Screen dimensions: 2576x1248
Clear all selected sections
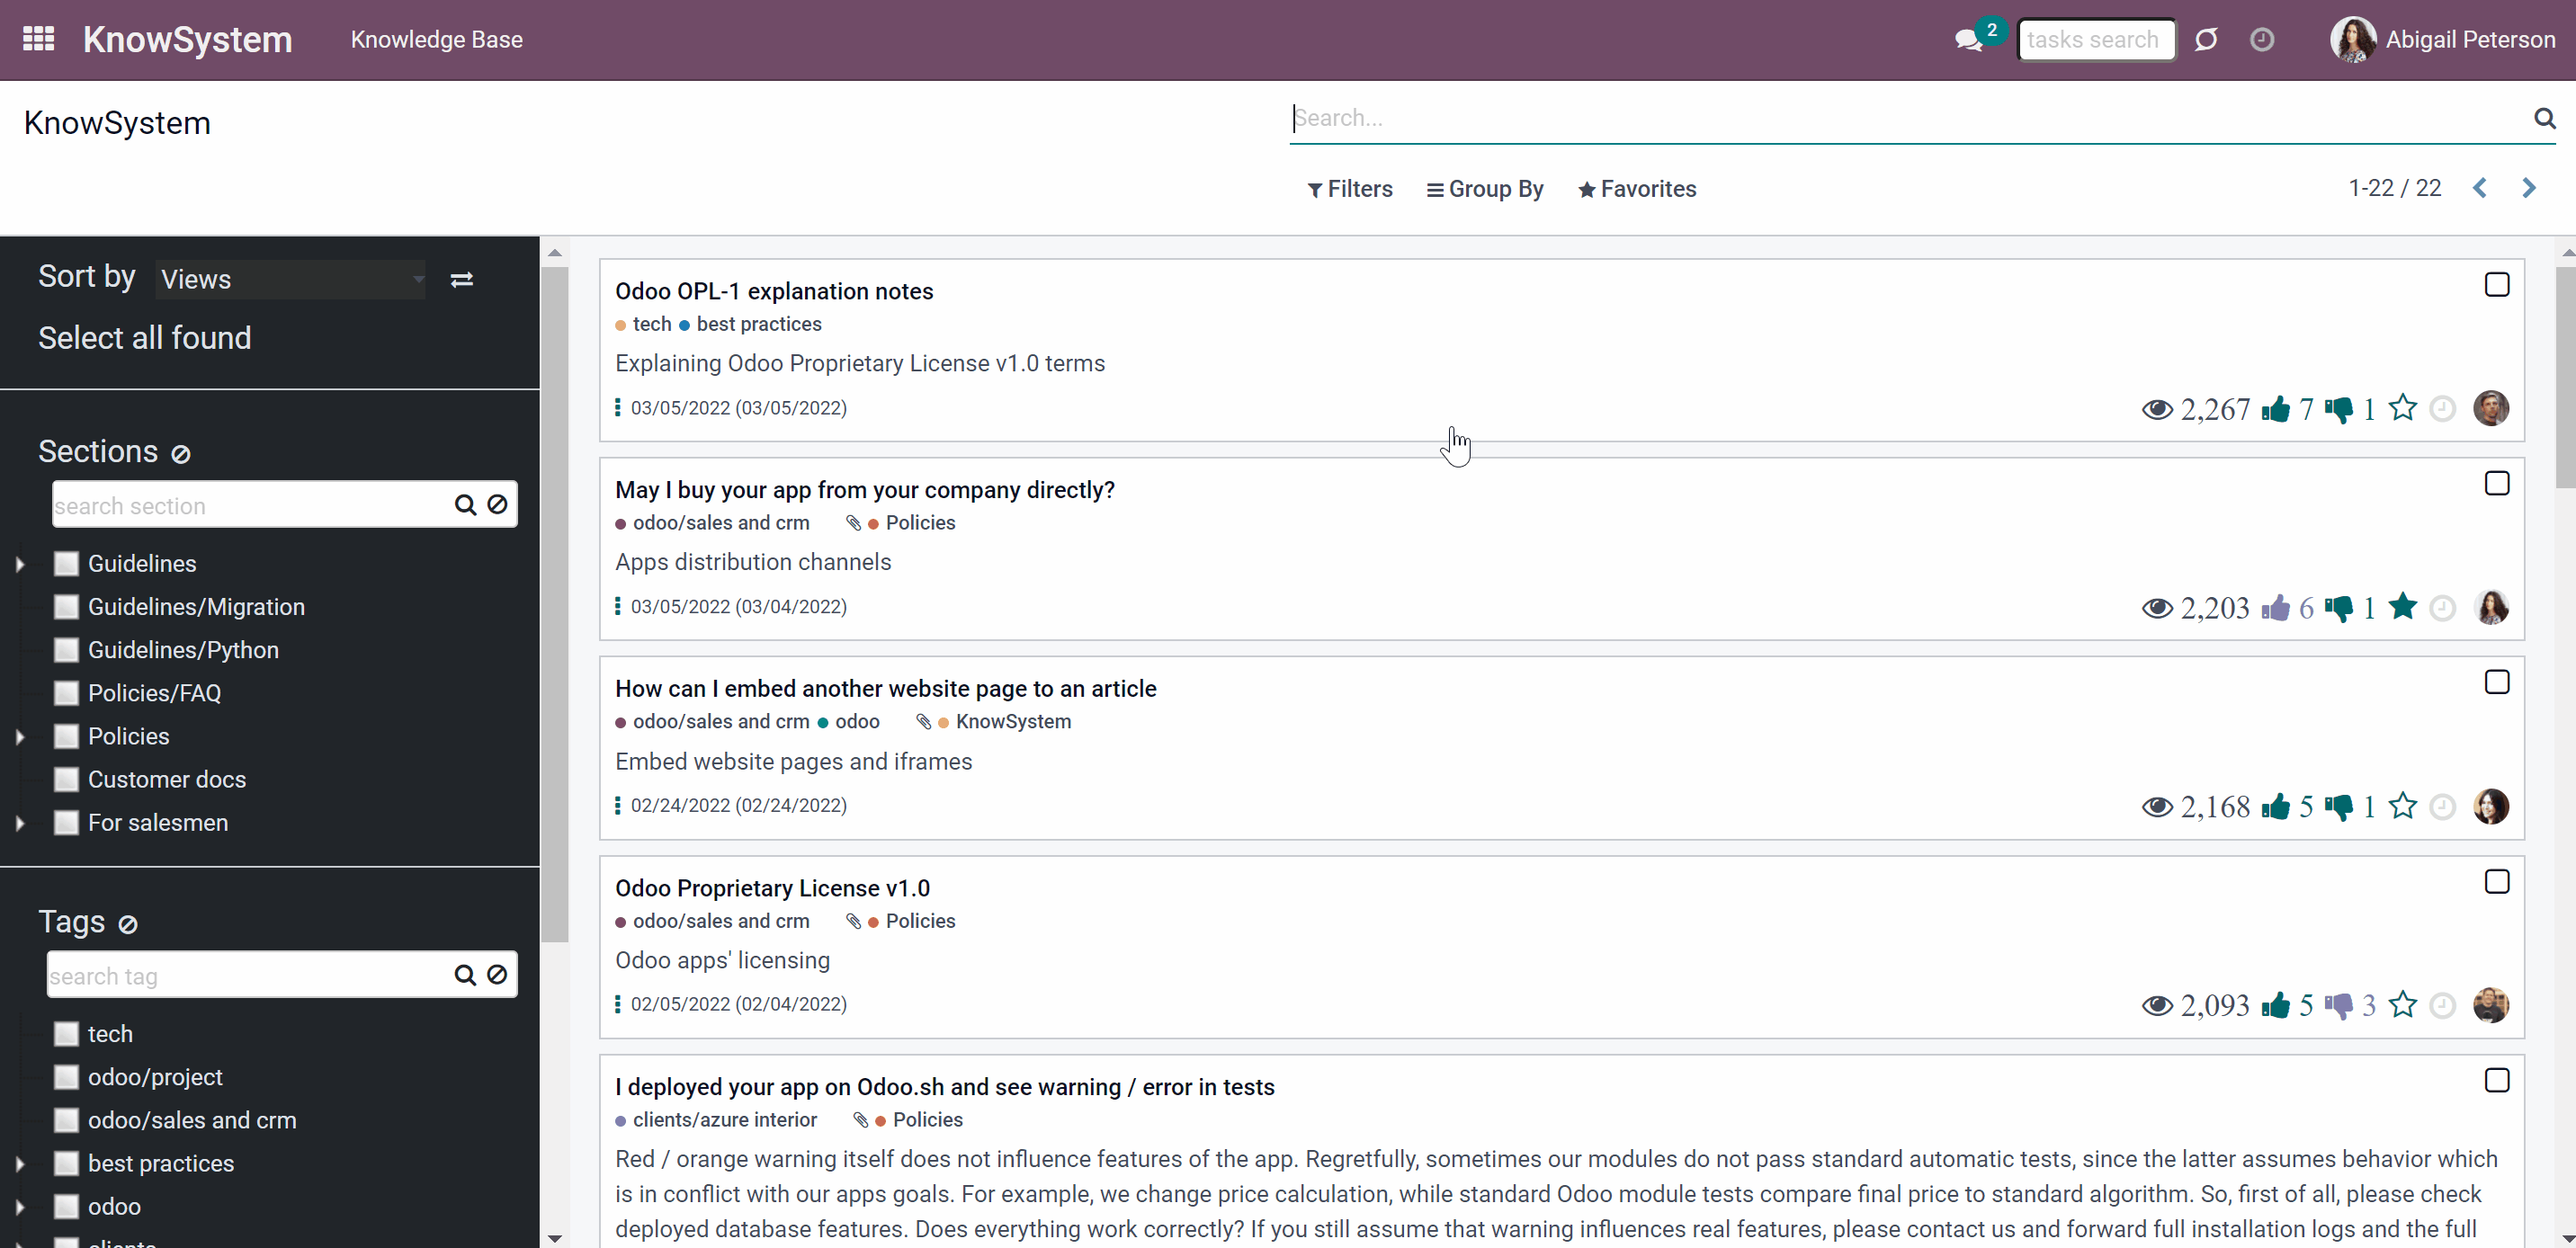(x=181, y=454)
